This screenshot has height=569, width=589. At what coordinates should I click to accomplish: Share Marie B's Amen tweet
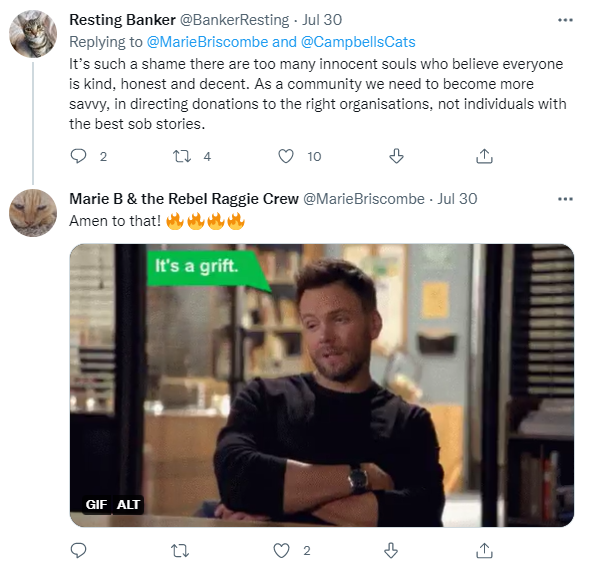pyautogui.click(x=484, y=551)
